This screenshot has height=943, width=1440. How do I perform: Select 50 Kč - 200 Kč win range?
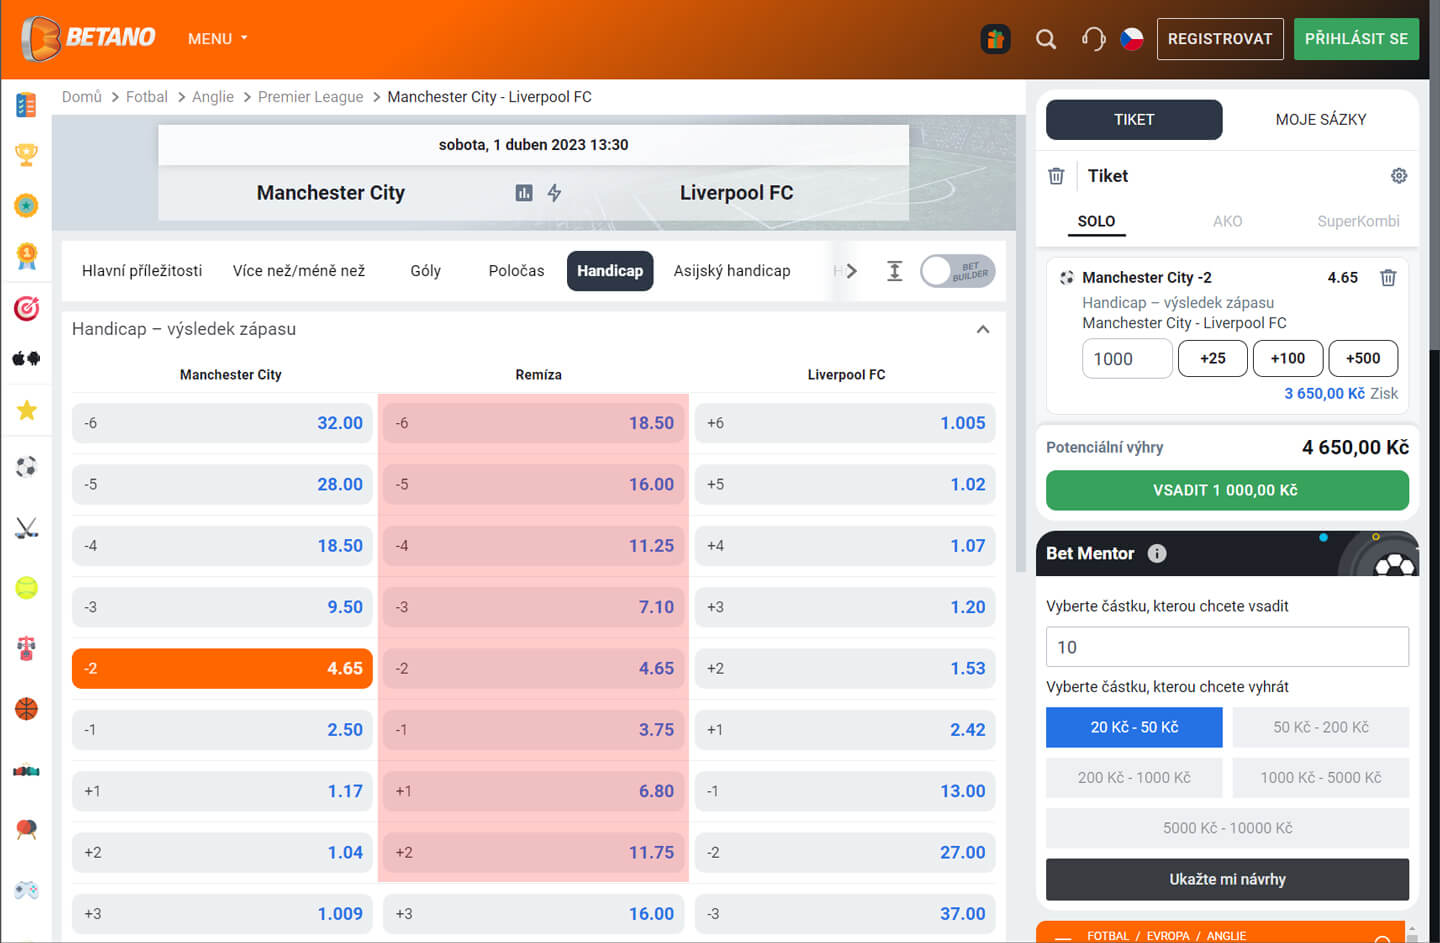1321,727
